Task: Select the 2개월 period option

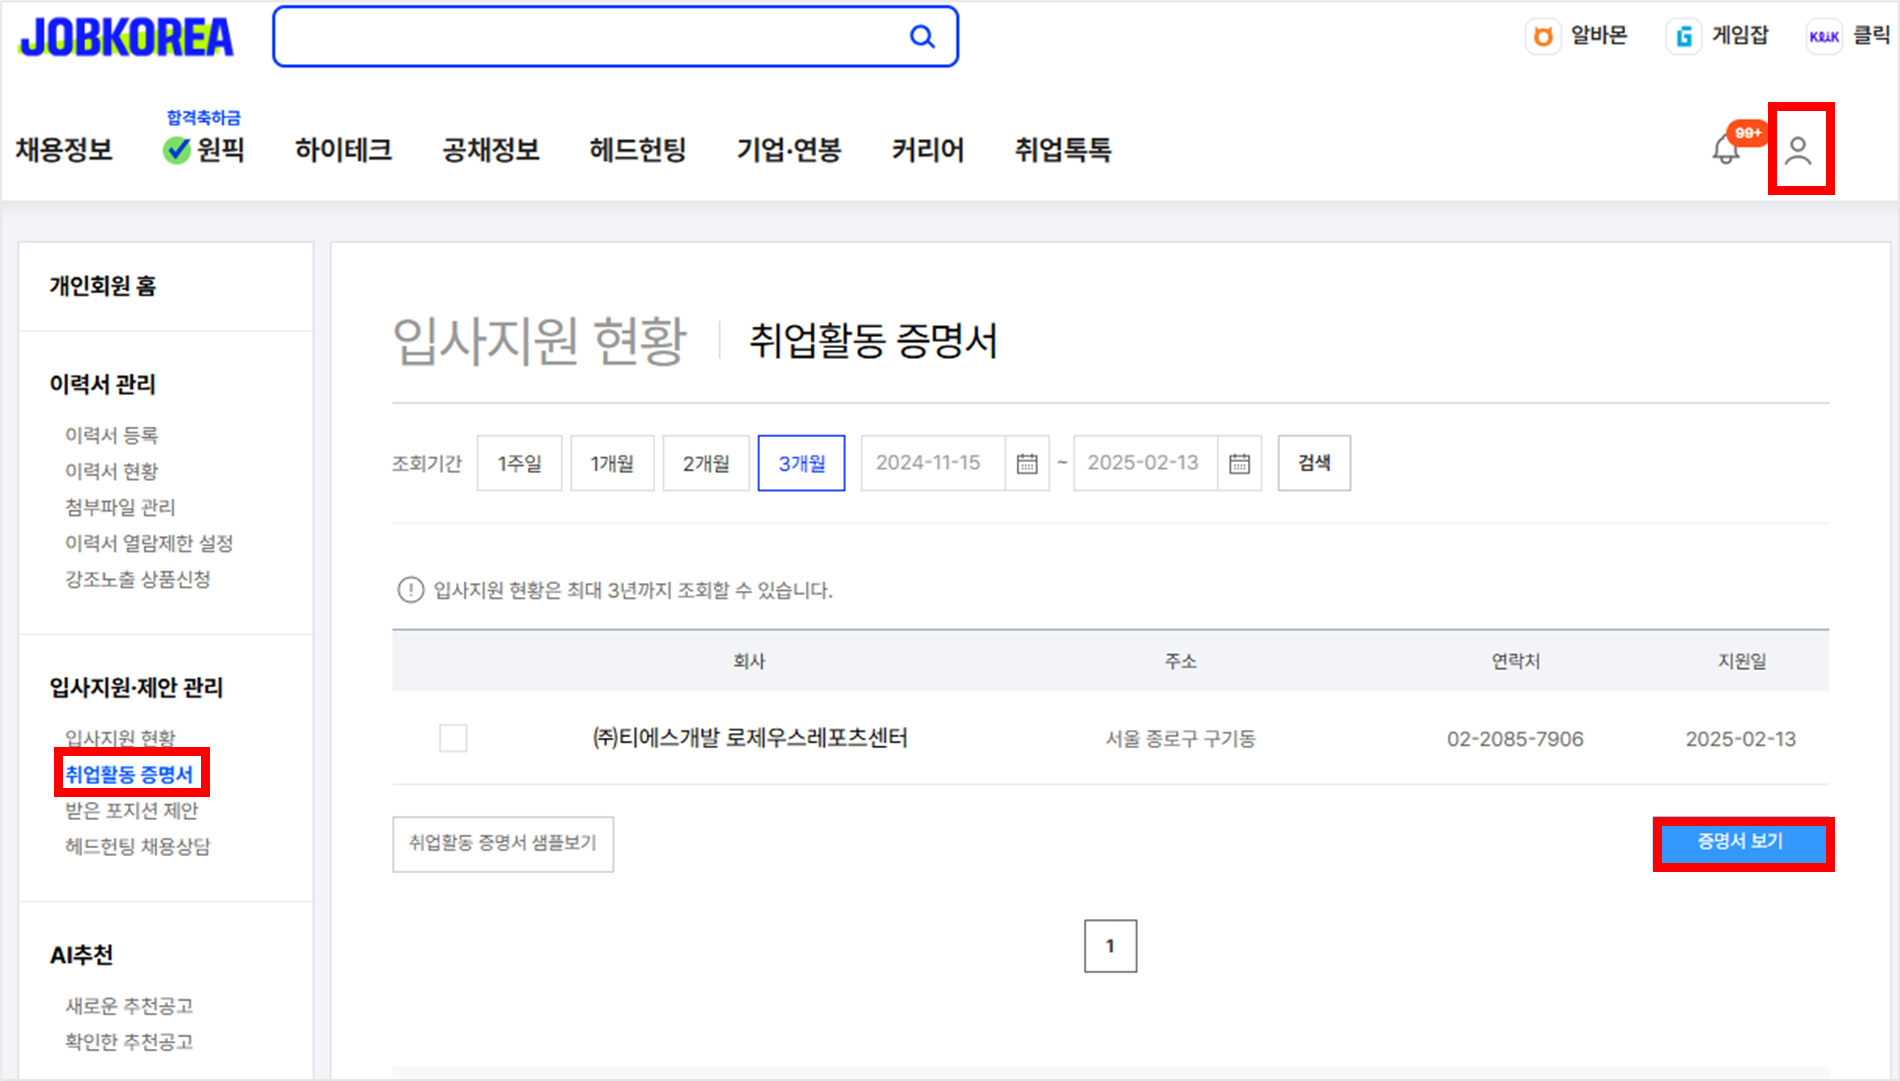Action: tap(705, 462)
